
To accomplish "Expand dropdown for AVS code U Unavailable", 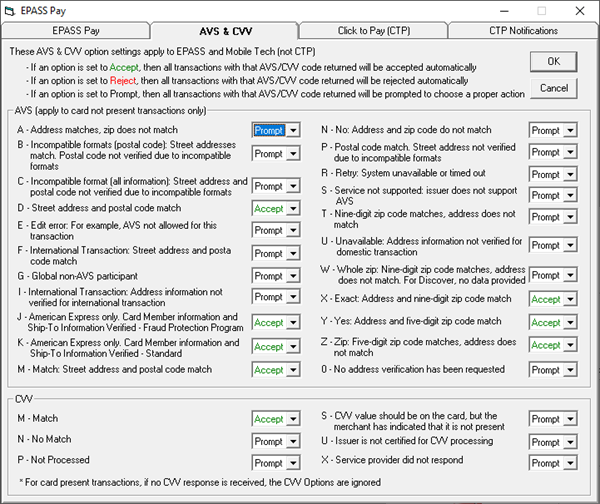I will pos(570,245).
